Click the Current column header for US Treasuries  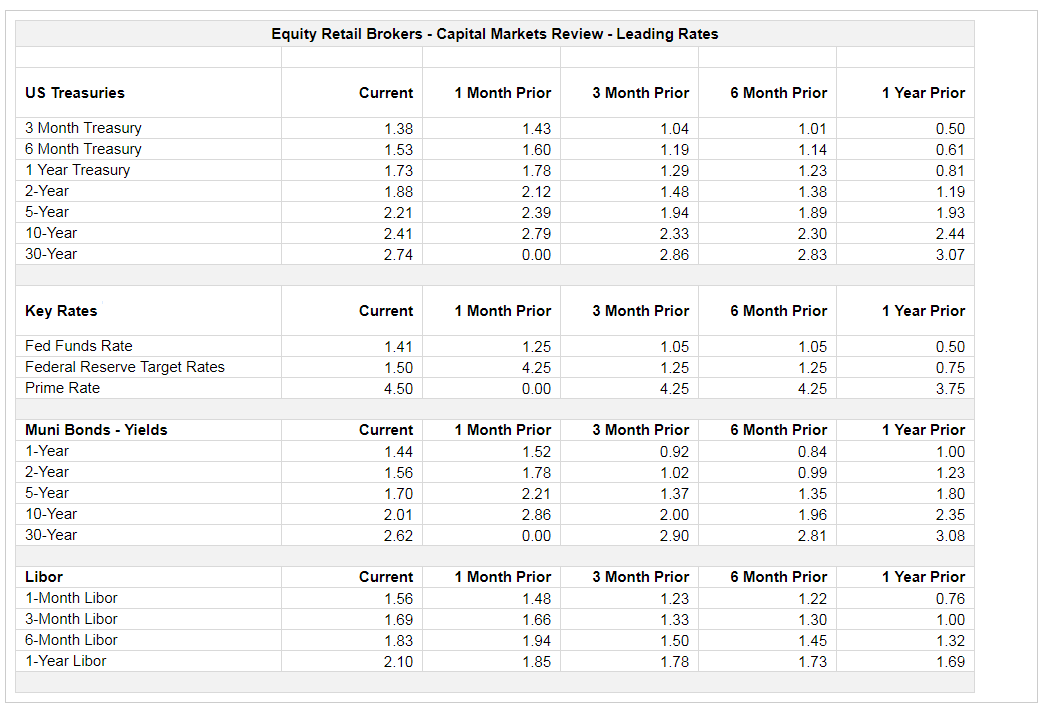(x=386, y=92)
